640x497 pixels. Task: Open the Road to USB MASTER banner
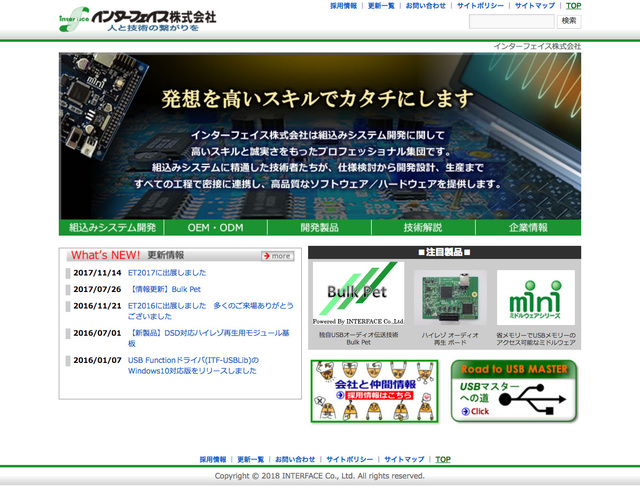[x=514, y=391]
